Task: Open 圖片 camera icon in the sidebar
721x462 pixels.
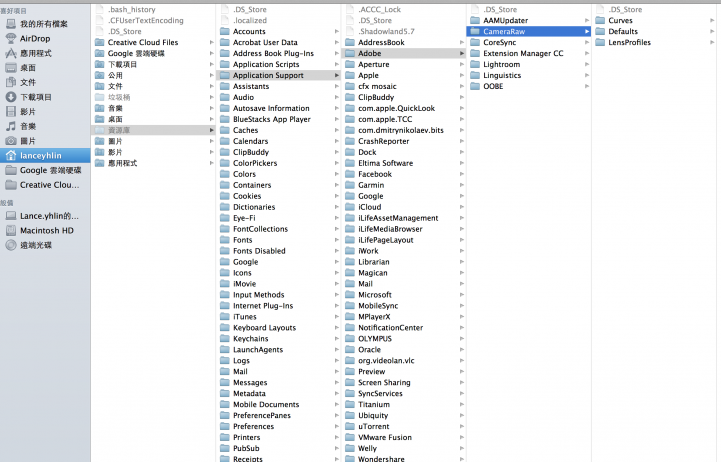Action: (x=11, y=141)
